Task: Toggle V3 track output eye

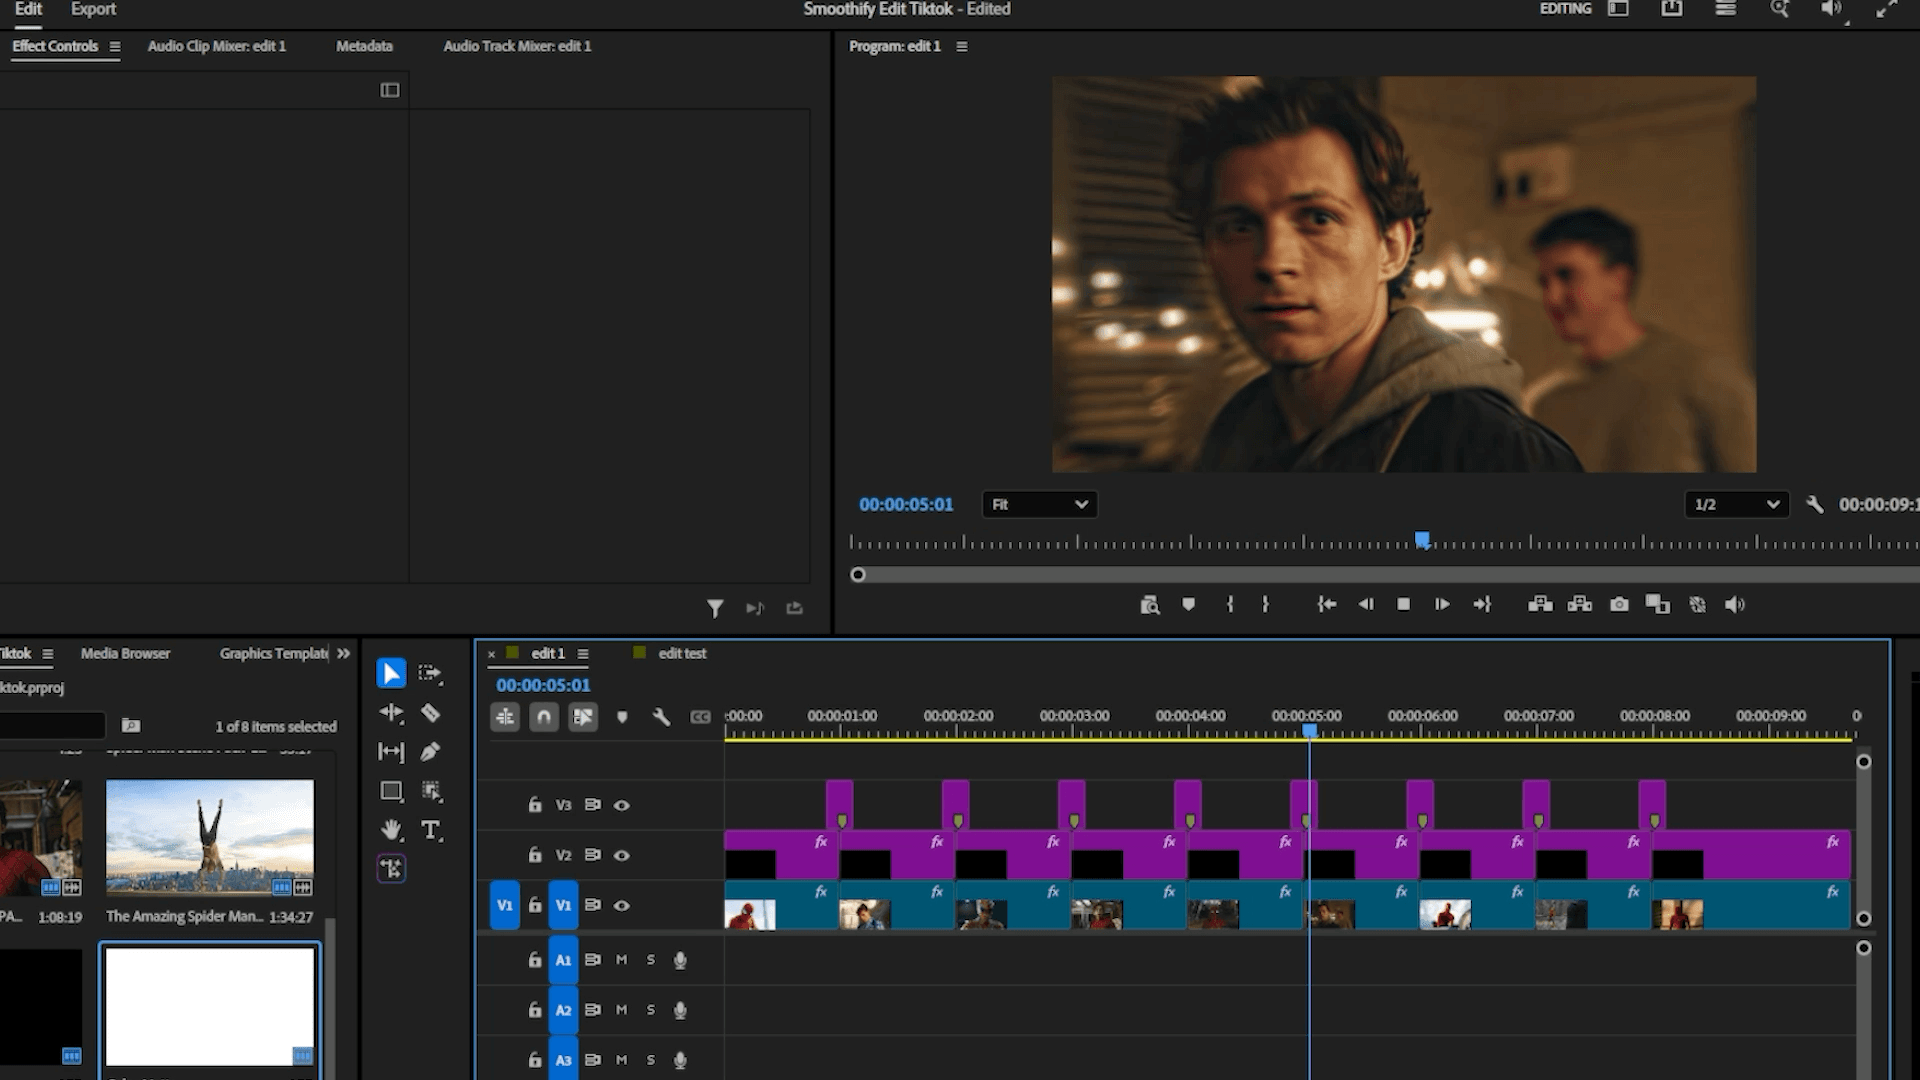Action: click(x=621, y=805)
